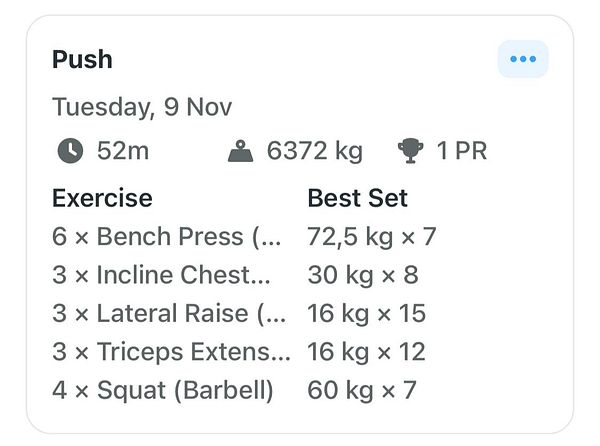Click the 30 kg × 8 best set
This screenshot has height=446, width=600.
[361, 275]
